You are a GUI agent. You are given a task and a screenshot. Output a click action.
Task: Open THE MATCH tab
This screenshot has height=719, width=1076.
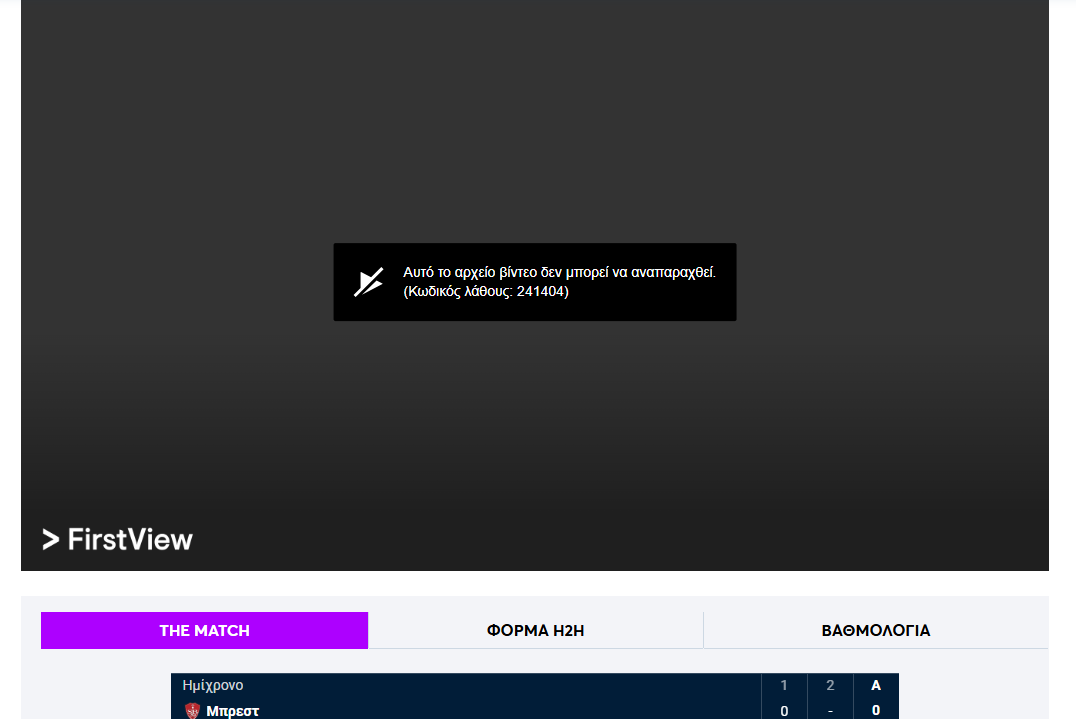pyautogui.click(x=204, y=630)
